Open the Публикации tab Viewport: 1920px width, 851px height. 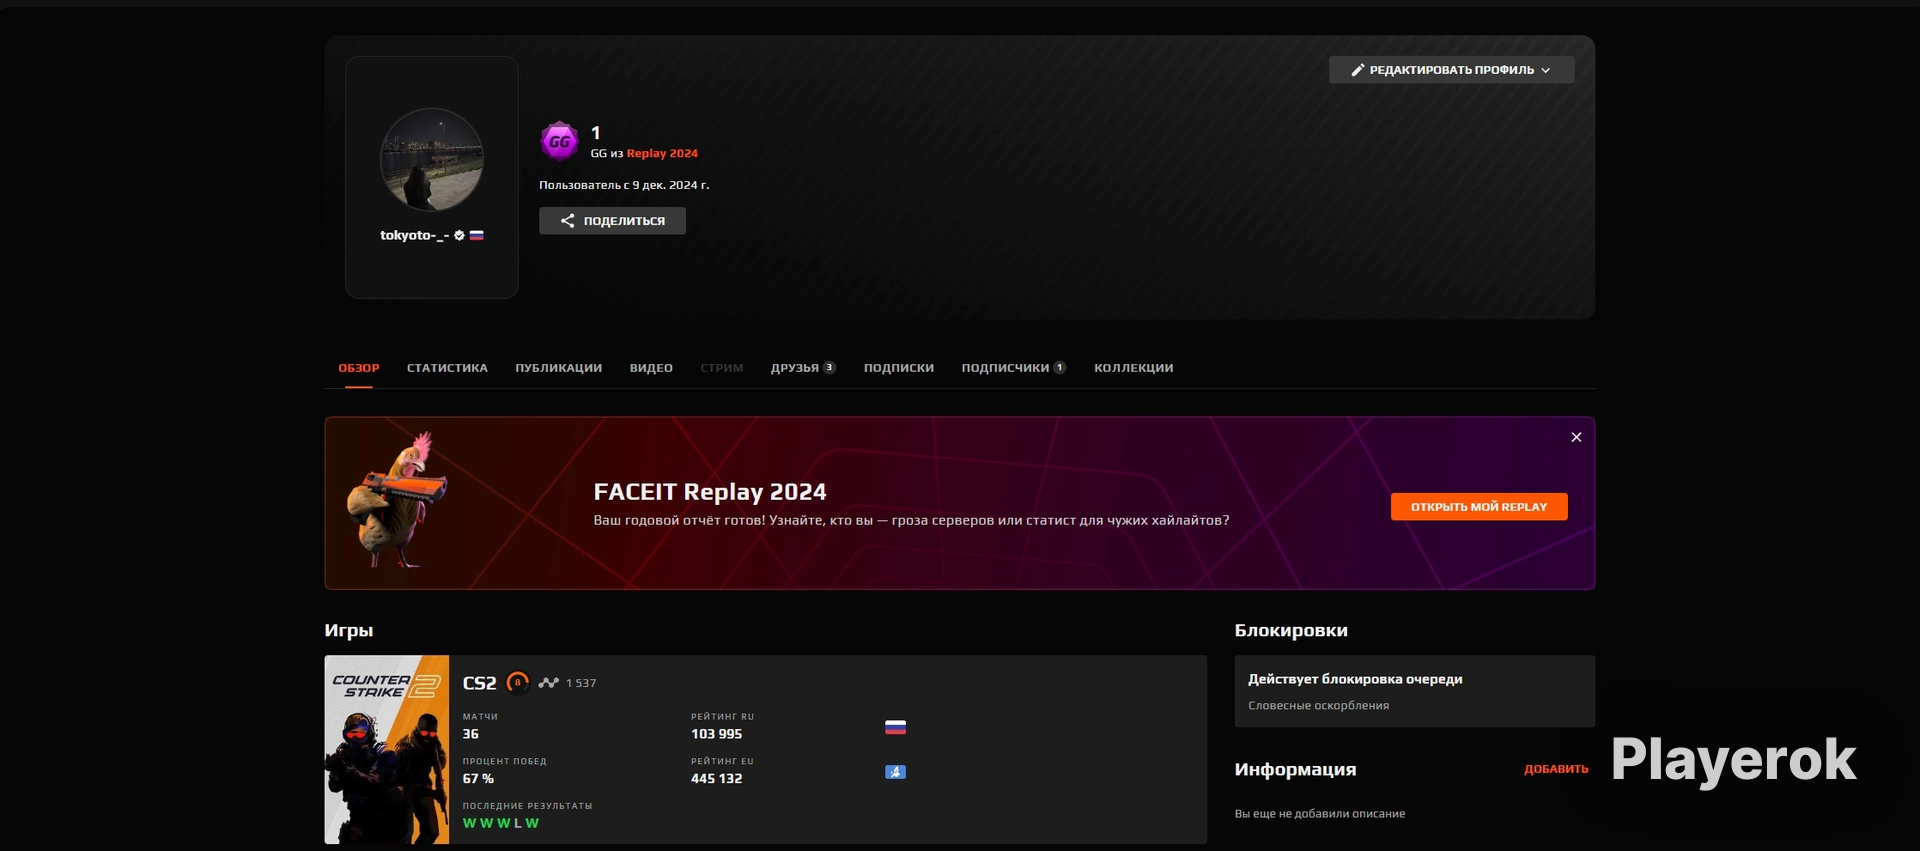point(558,368)
